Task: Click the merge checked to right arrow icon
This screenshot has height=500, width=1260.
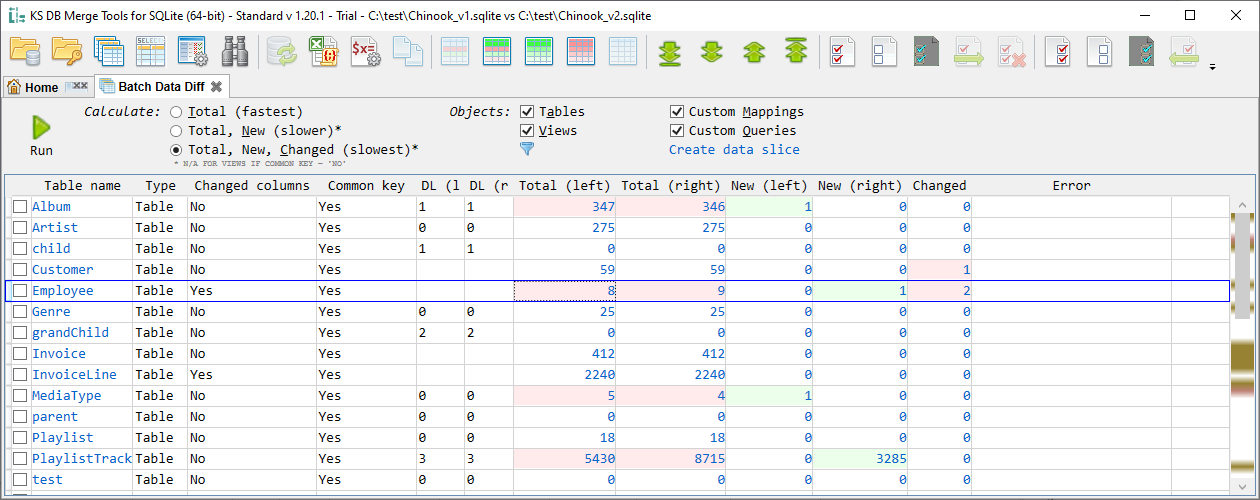Action: pyautogui.click(x=968, y=51)
